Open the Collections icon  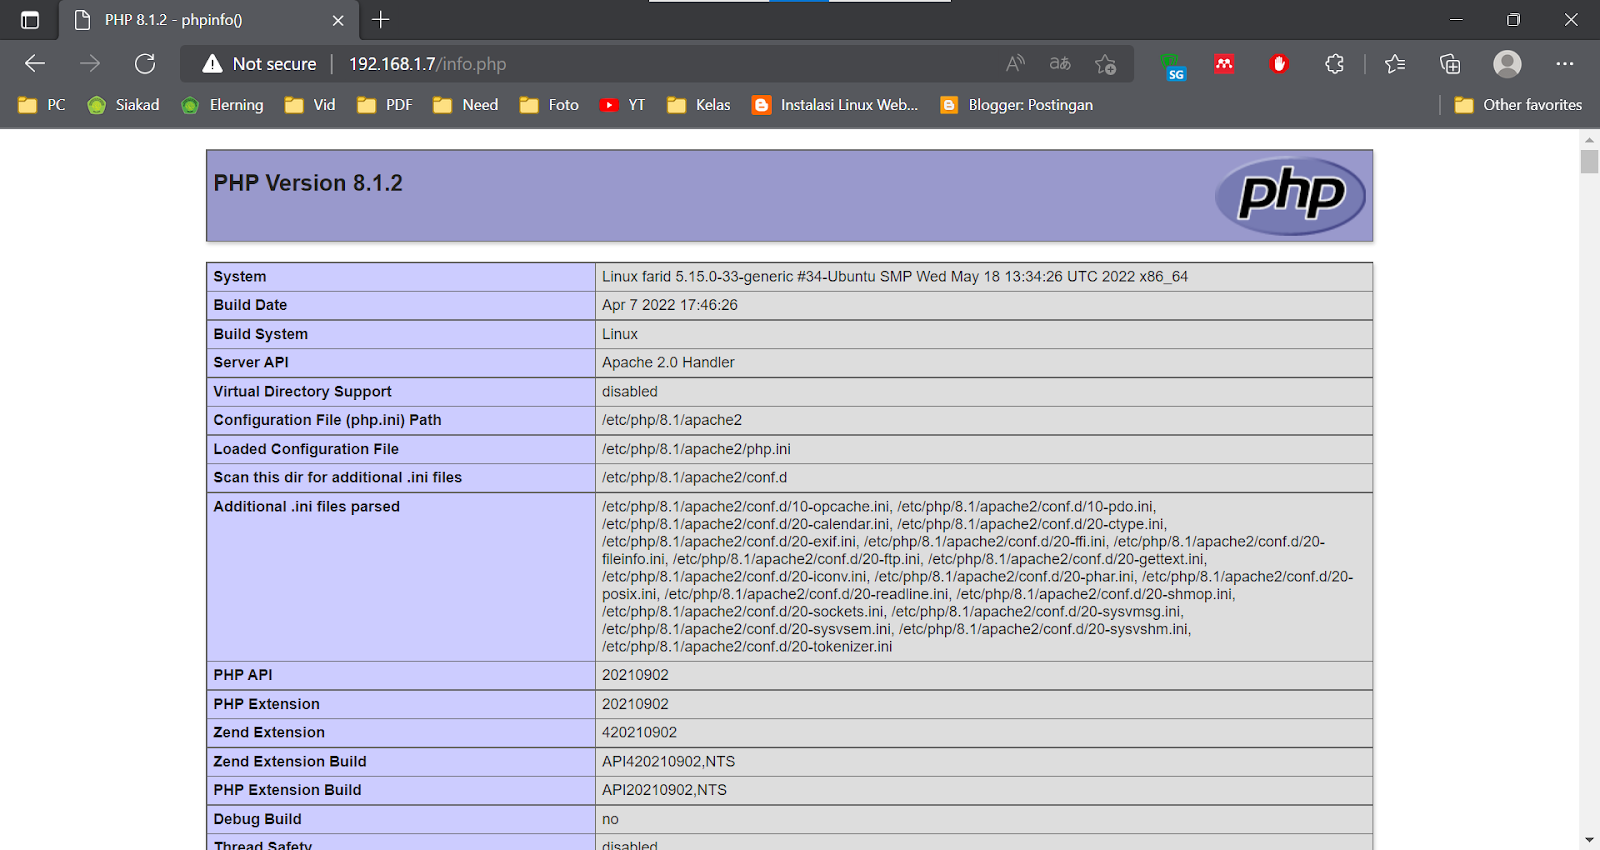[1450, 64]
